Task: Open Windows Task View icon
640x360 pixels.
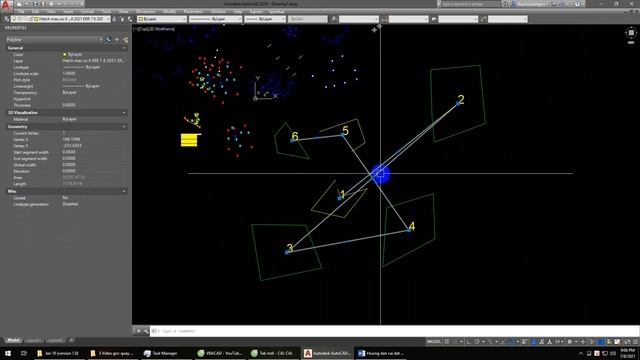Action: click(24, 353)
